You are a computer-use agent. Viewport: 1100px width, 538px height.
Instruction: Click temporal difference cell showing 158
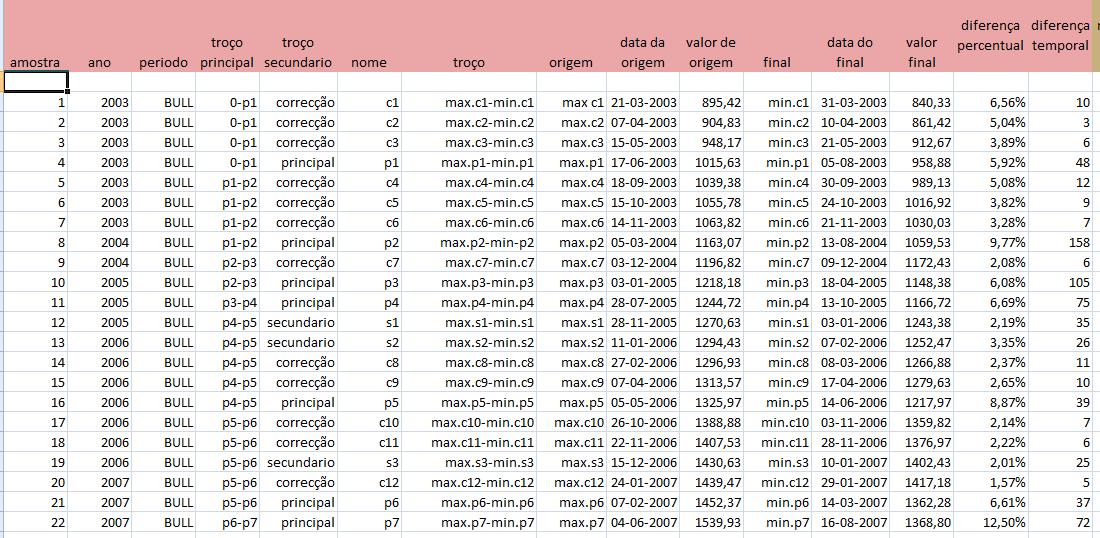pos(1060,243)
